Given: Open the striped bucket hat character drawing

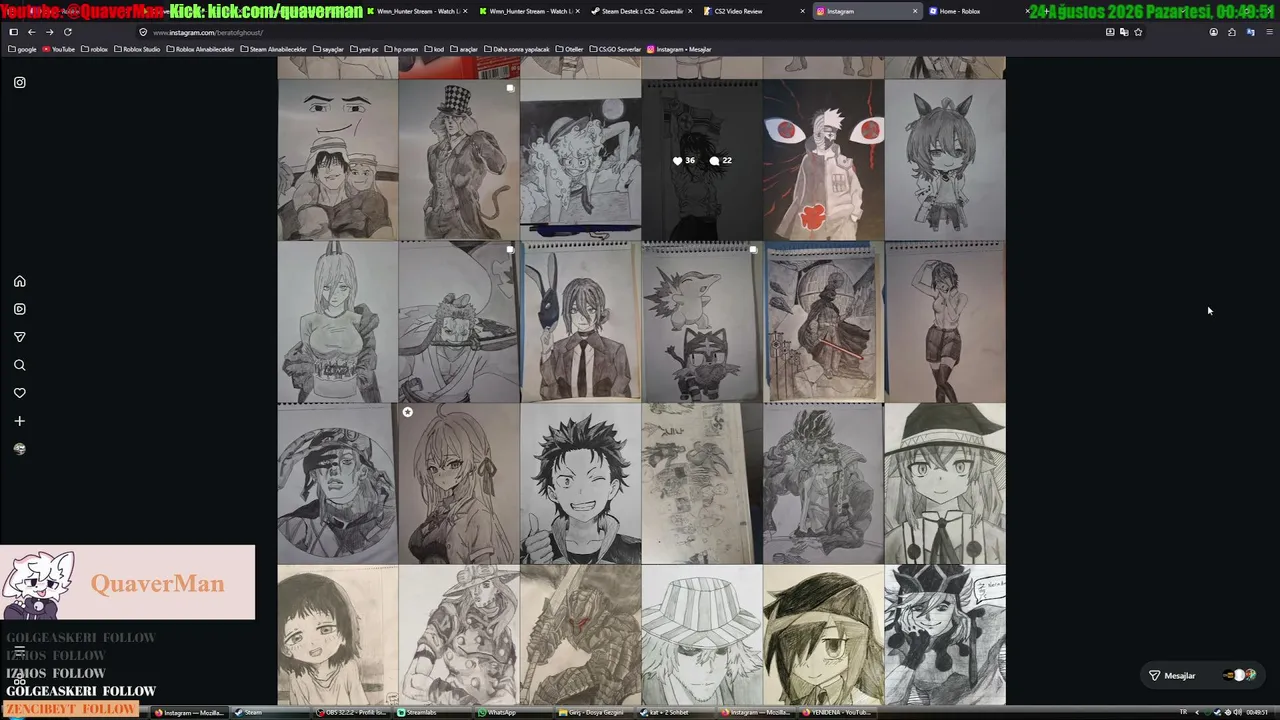Looking at the screenshot, I should 701,636.
